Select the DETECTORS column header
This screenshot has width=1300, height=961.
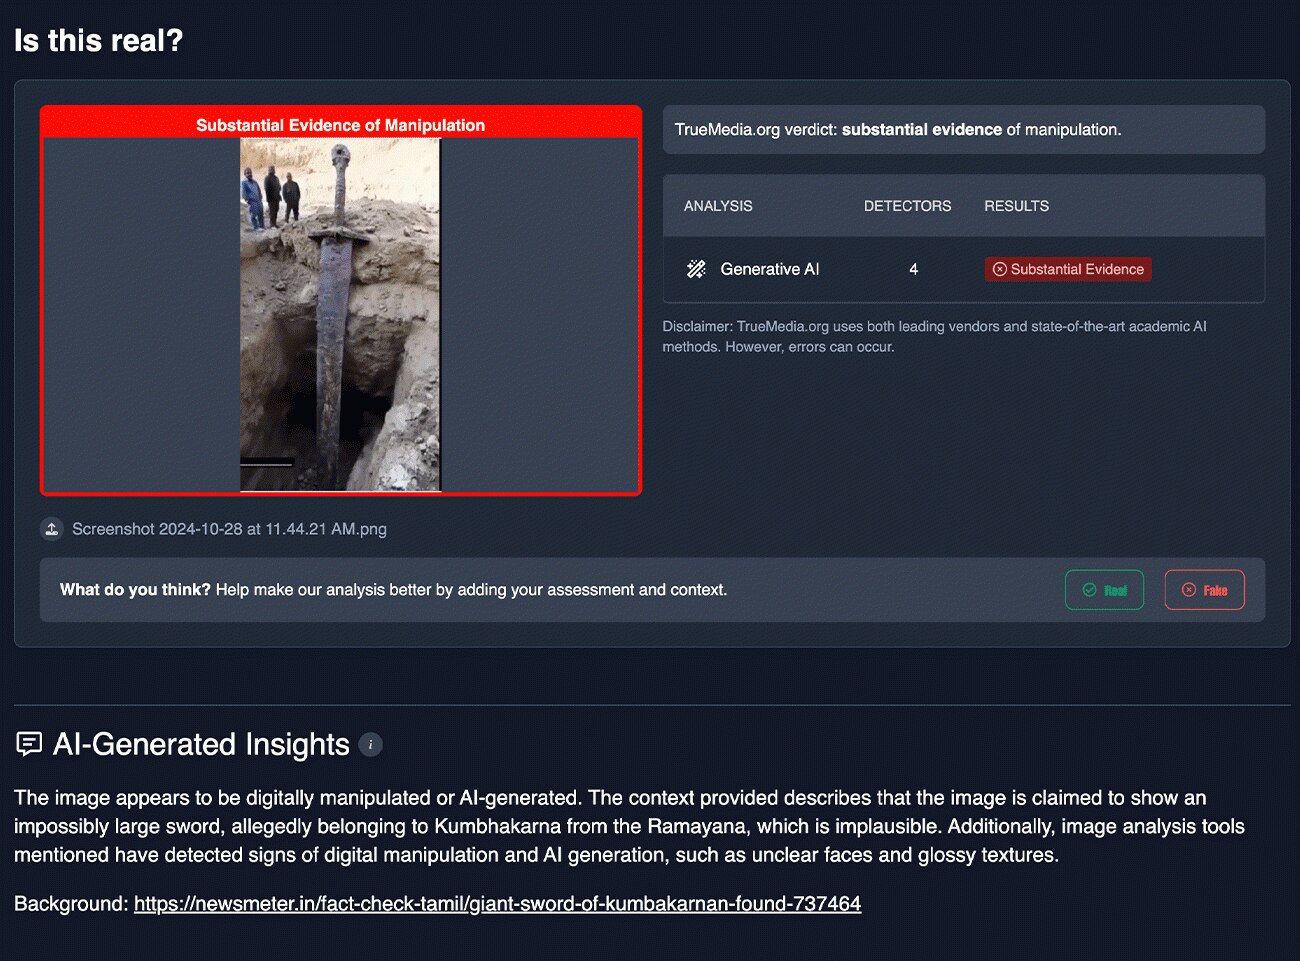(x=907, y=206)
